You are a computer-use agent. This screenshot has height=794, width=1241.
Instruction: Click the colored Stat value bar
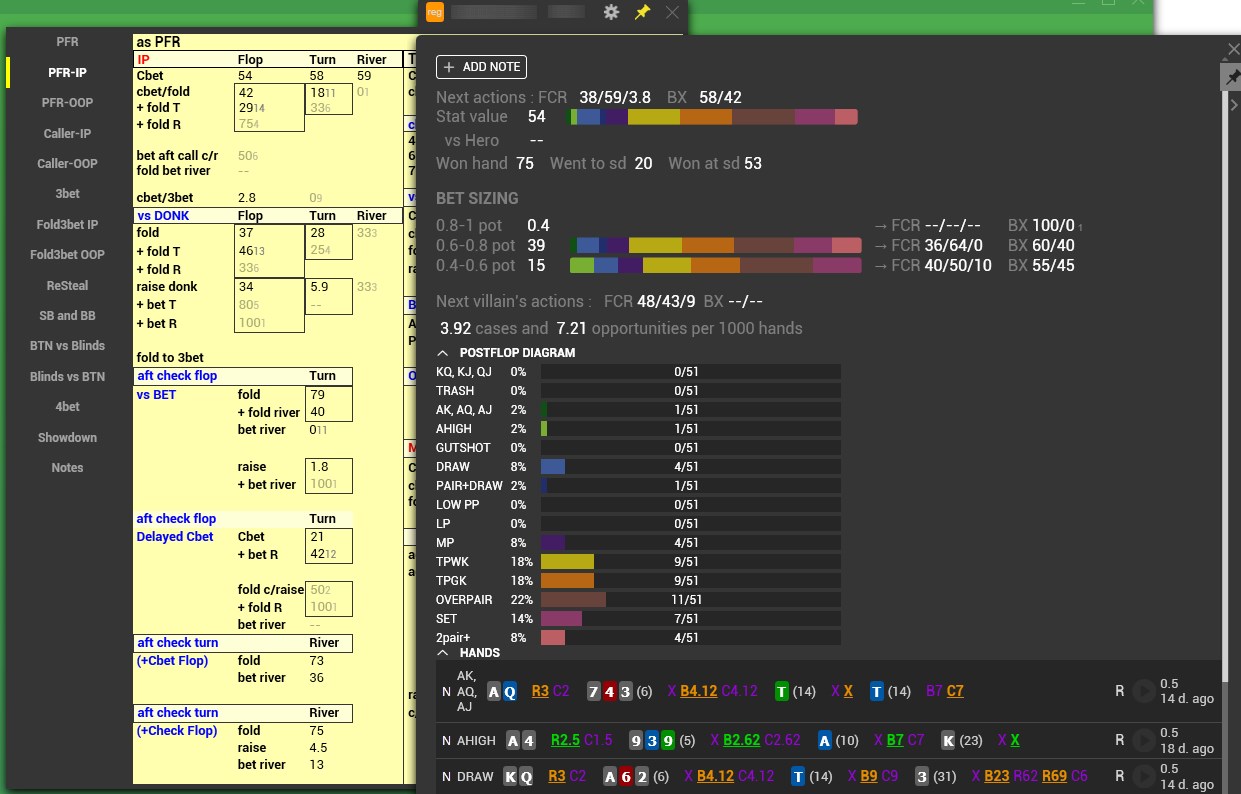715,116
